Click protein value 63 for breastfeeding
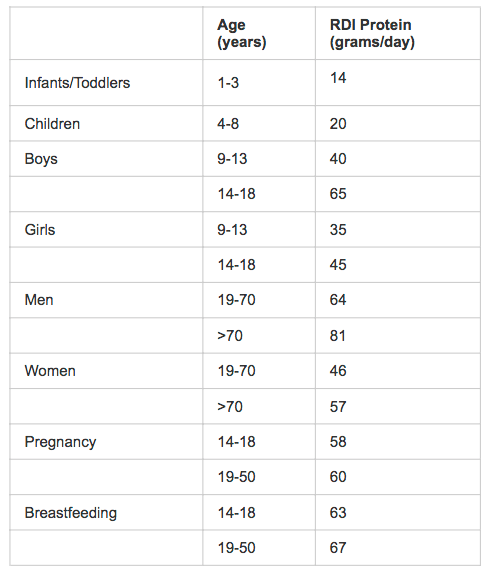This screenshot has height=575, width=491. 338,513
